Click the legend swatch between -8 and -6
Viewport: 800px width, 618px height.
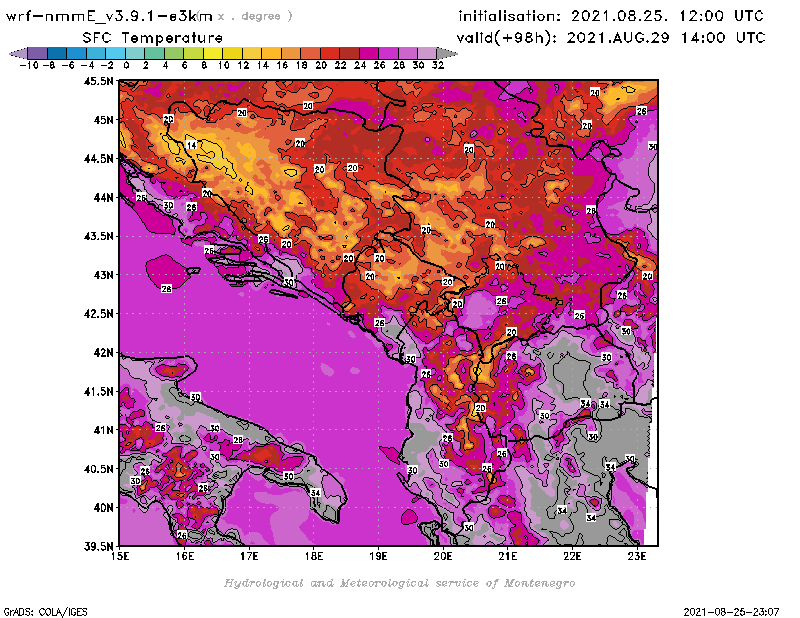pos(57,53)
